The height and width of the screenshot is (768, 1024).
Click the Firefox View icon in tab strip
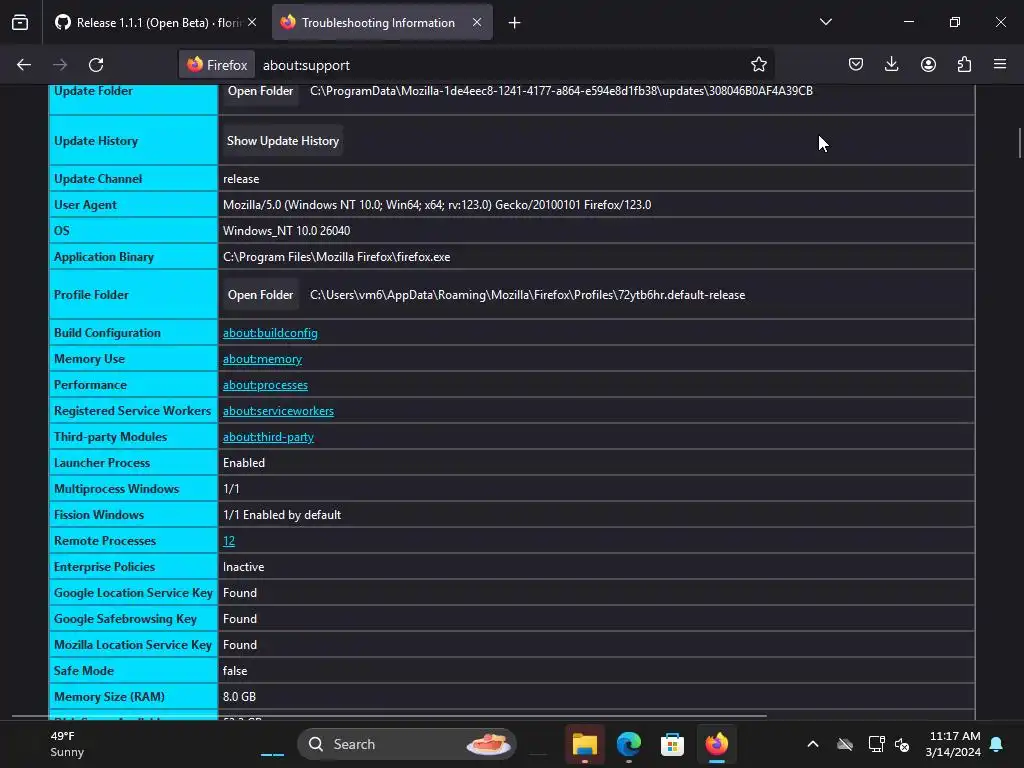tap(20, 23)
